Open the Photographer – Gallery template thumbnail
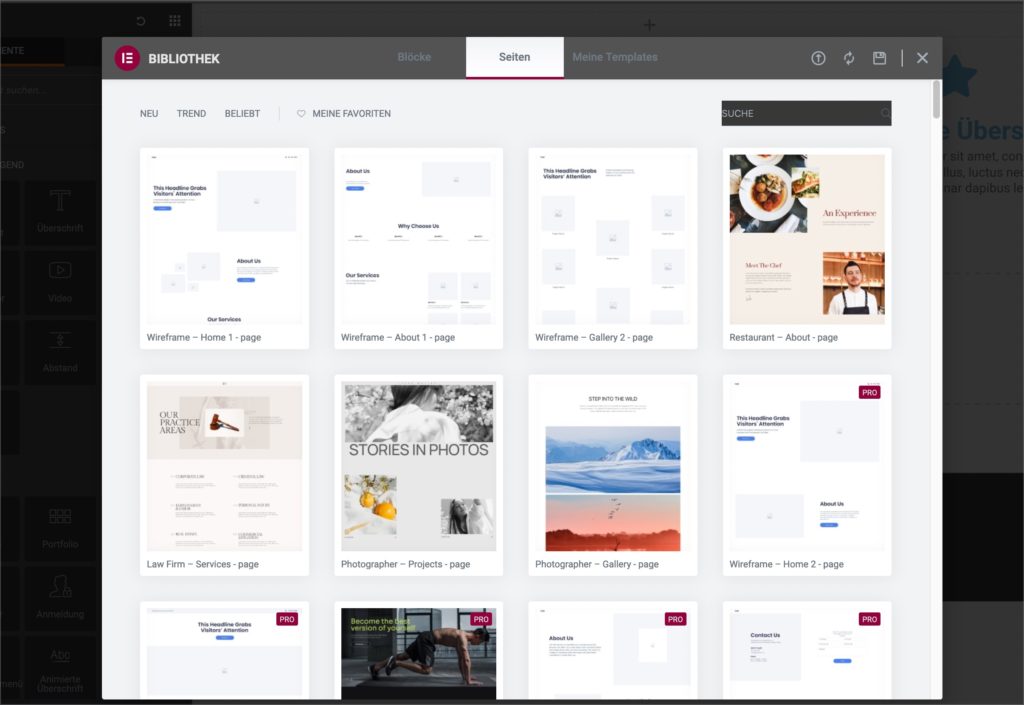 613,466
